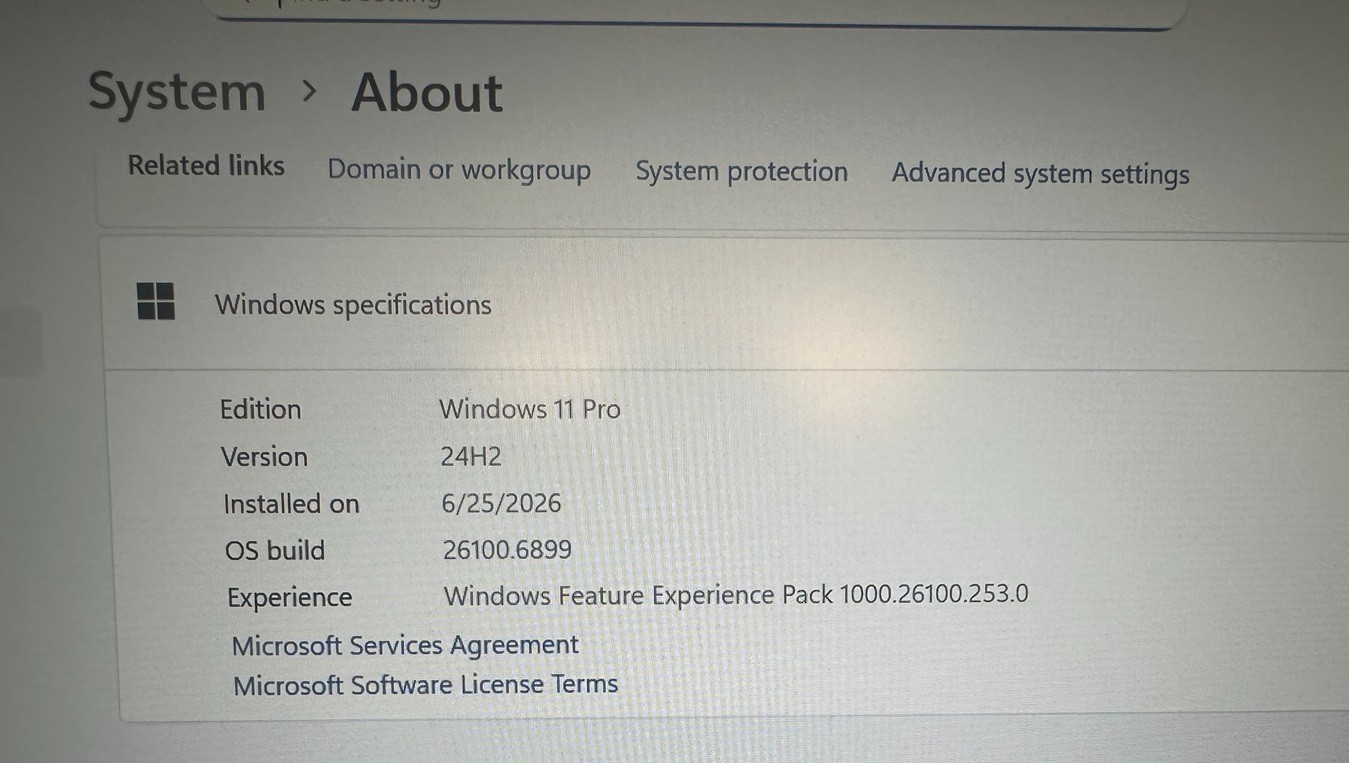This screenshot has width=1349, height=763.
Task: Go back to System in breadcrumb
Action: tap(177, 92)
